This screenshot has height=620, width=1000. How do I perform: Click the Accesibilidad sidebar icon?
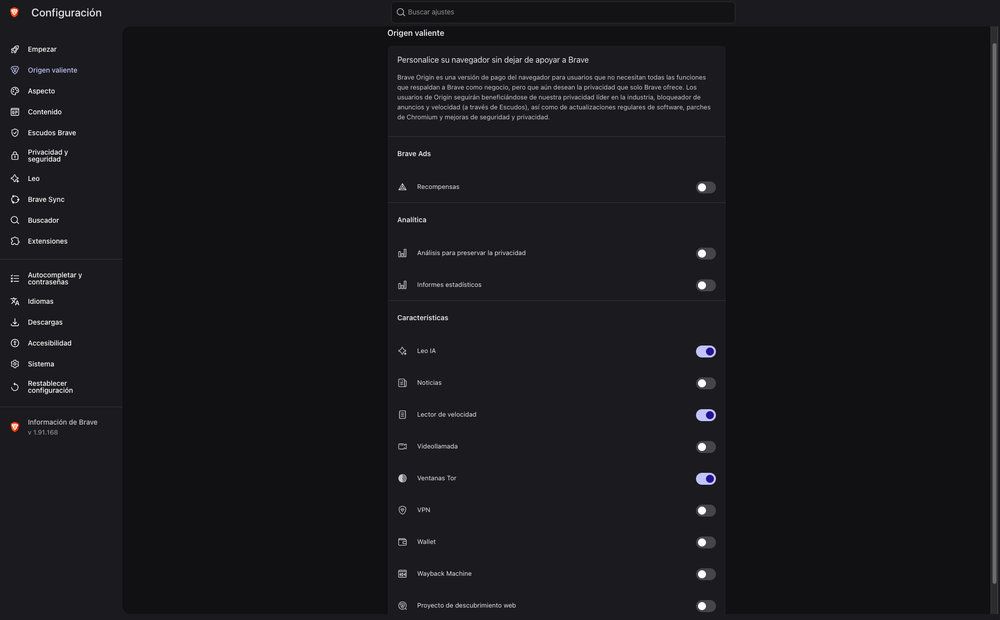[15, 343]
